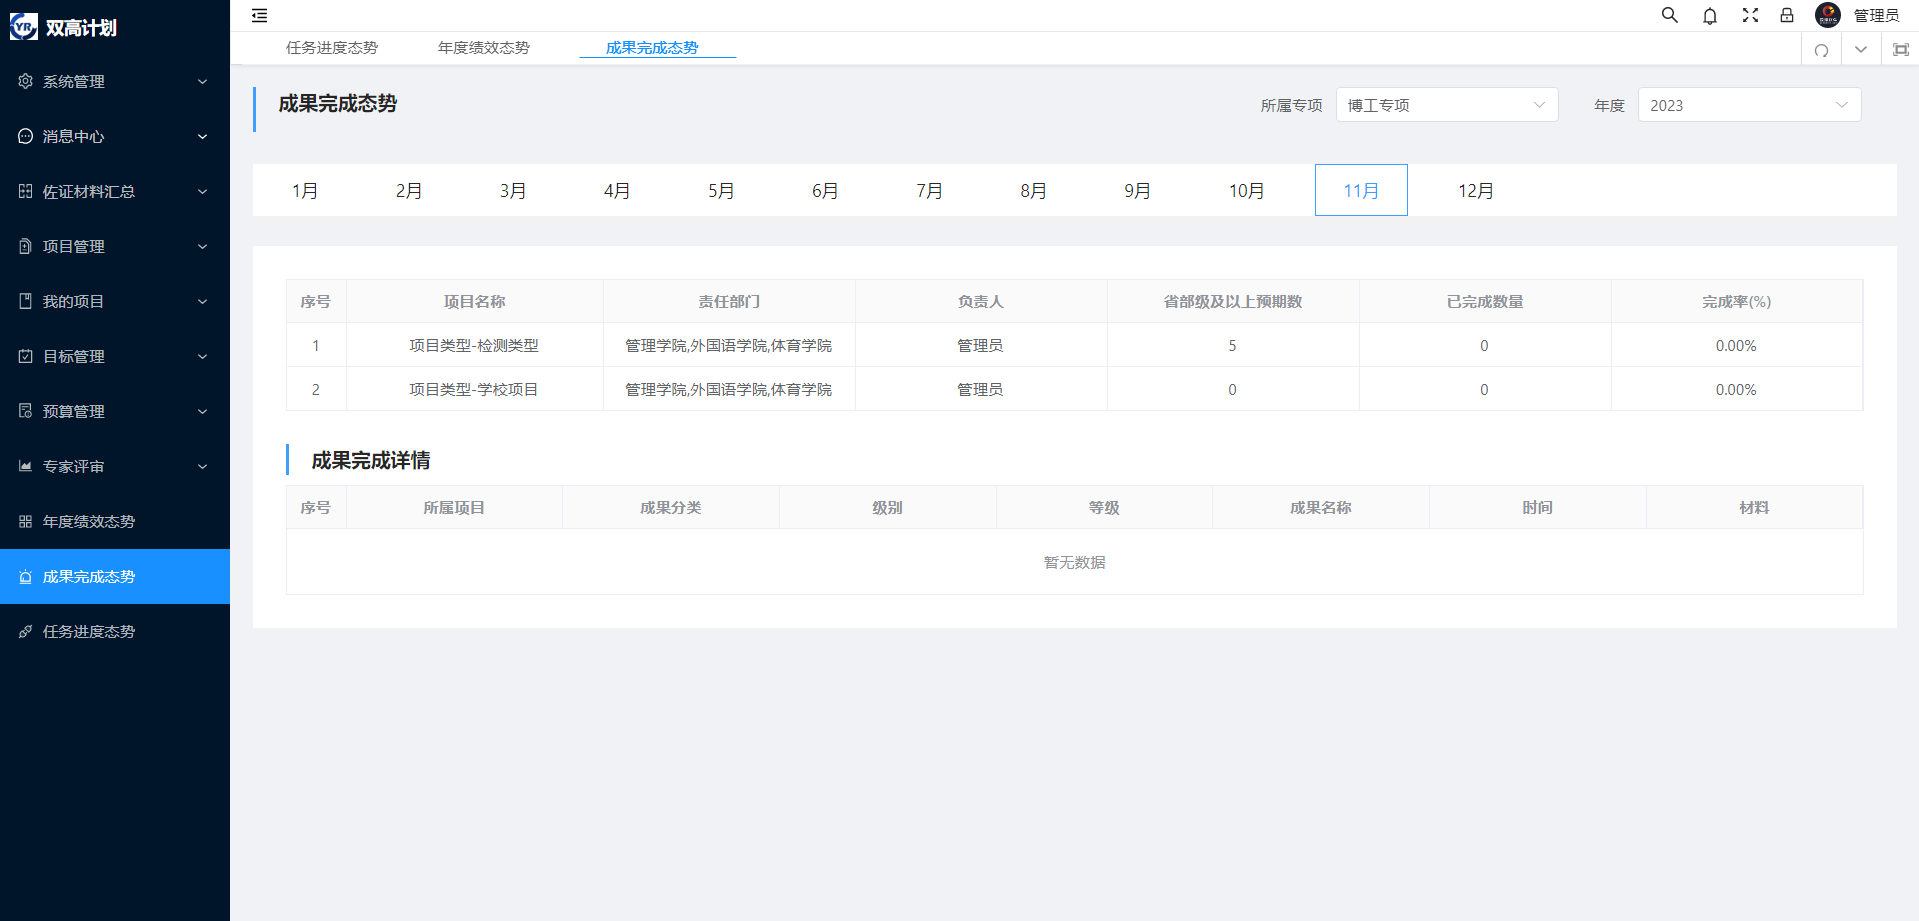The image size is (1919, 921).
Task: Expand 佐证材料汇总 menu chevron
Action: 203,191
